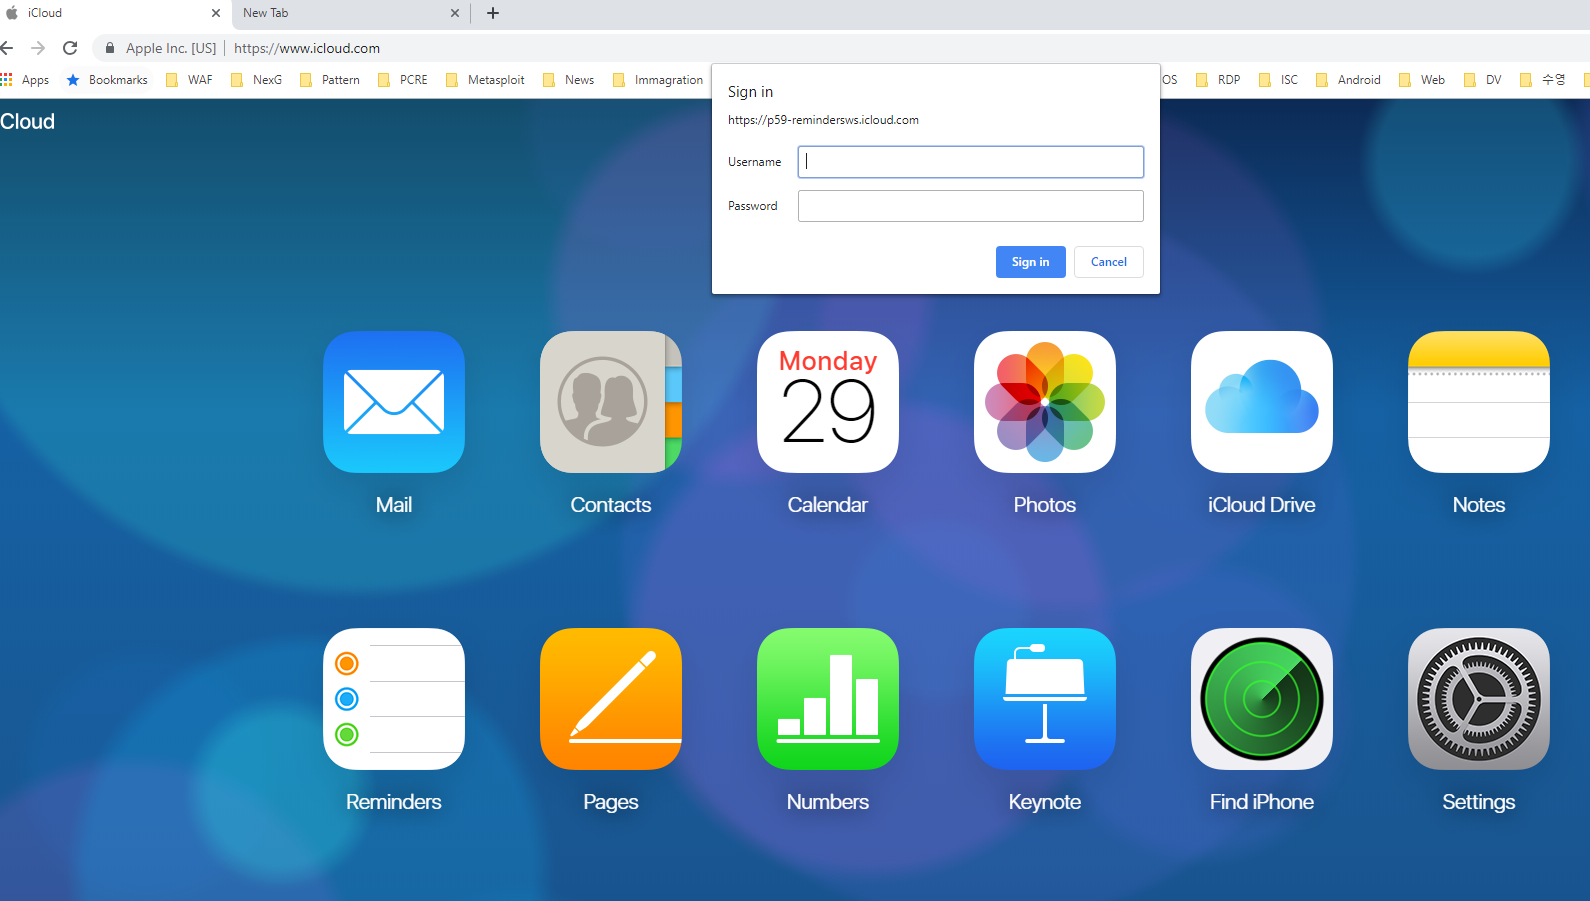Open the Metasploit bookmark folder
The image size is (1590, 901).
[485, 80]
